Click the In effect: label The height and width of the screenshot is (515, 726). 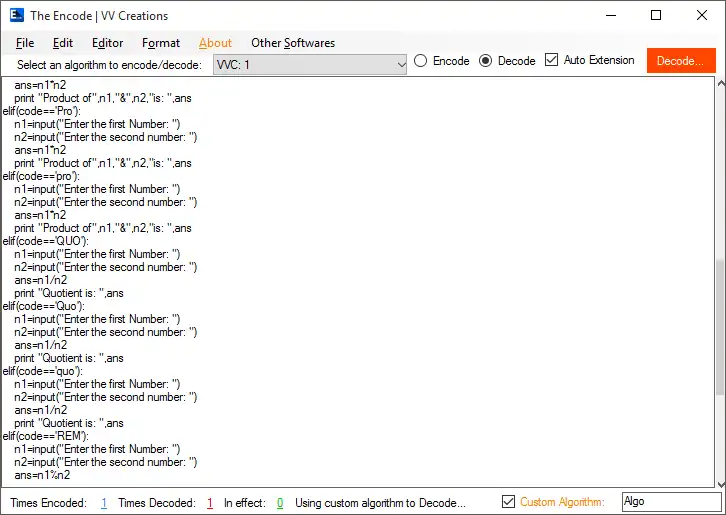click(245, 503)
